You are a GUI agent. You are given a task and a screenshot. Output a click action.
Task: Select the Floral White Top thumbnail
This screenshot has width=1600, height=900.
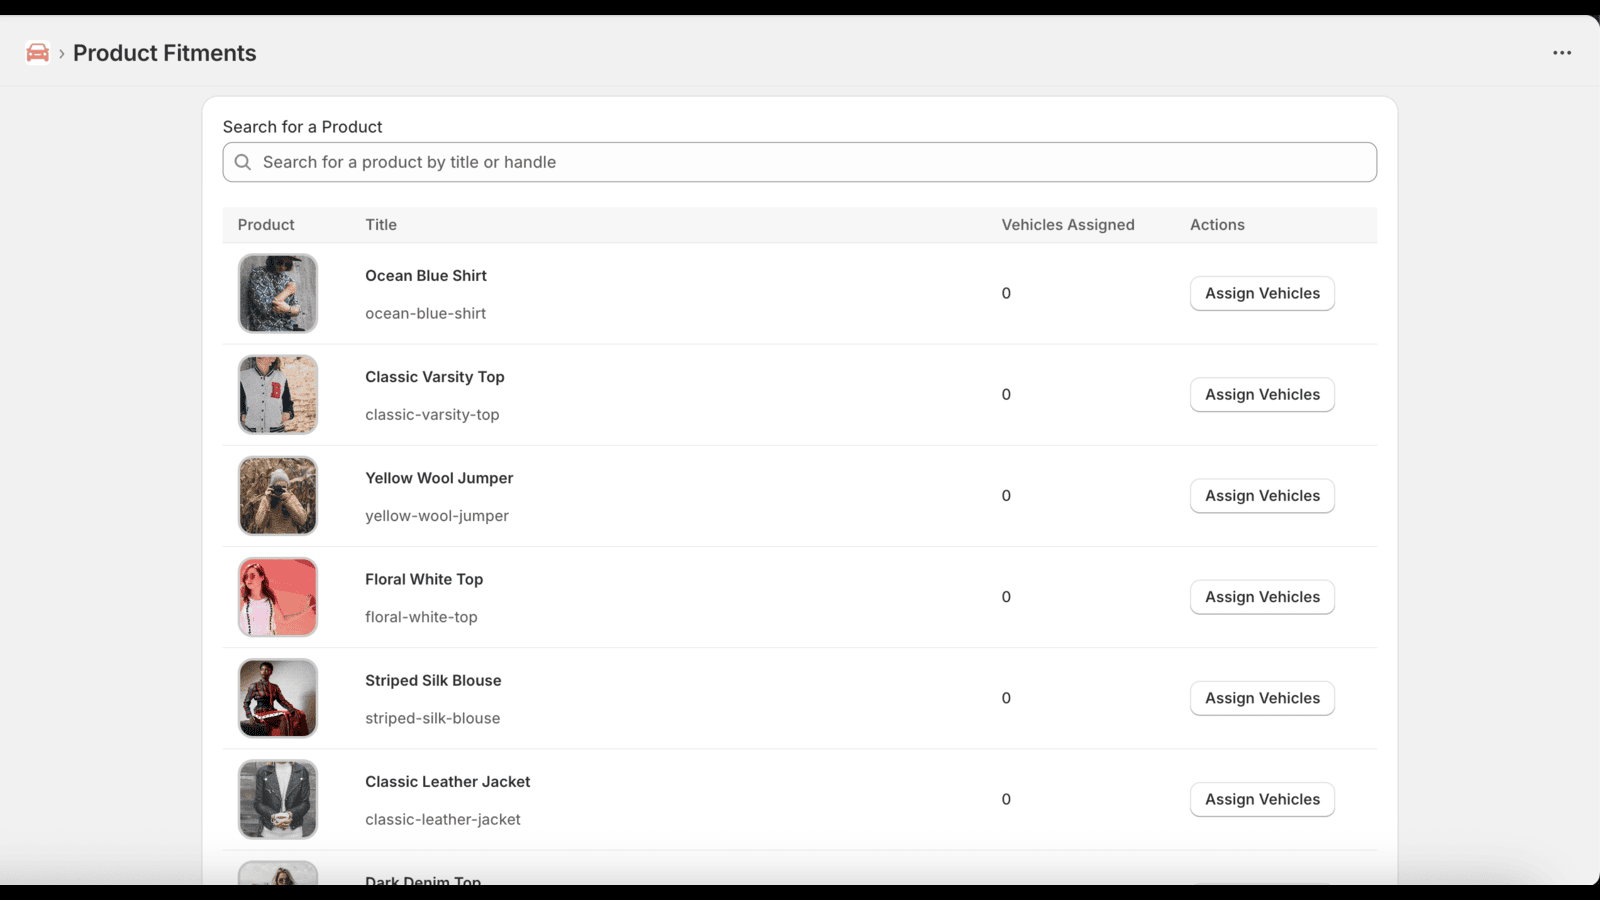pyautogui.click(x=277, y=596)
